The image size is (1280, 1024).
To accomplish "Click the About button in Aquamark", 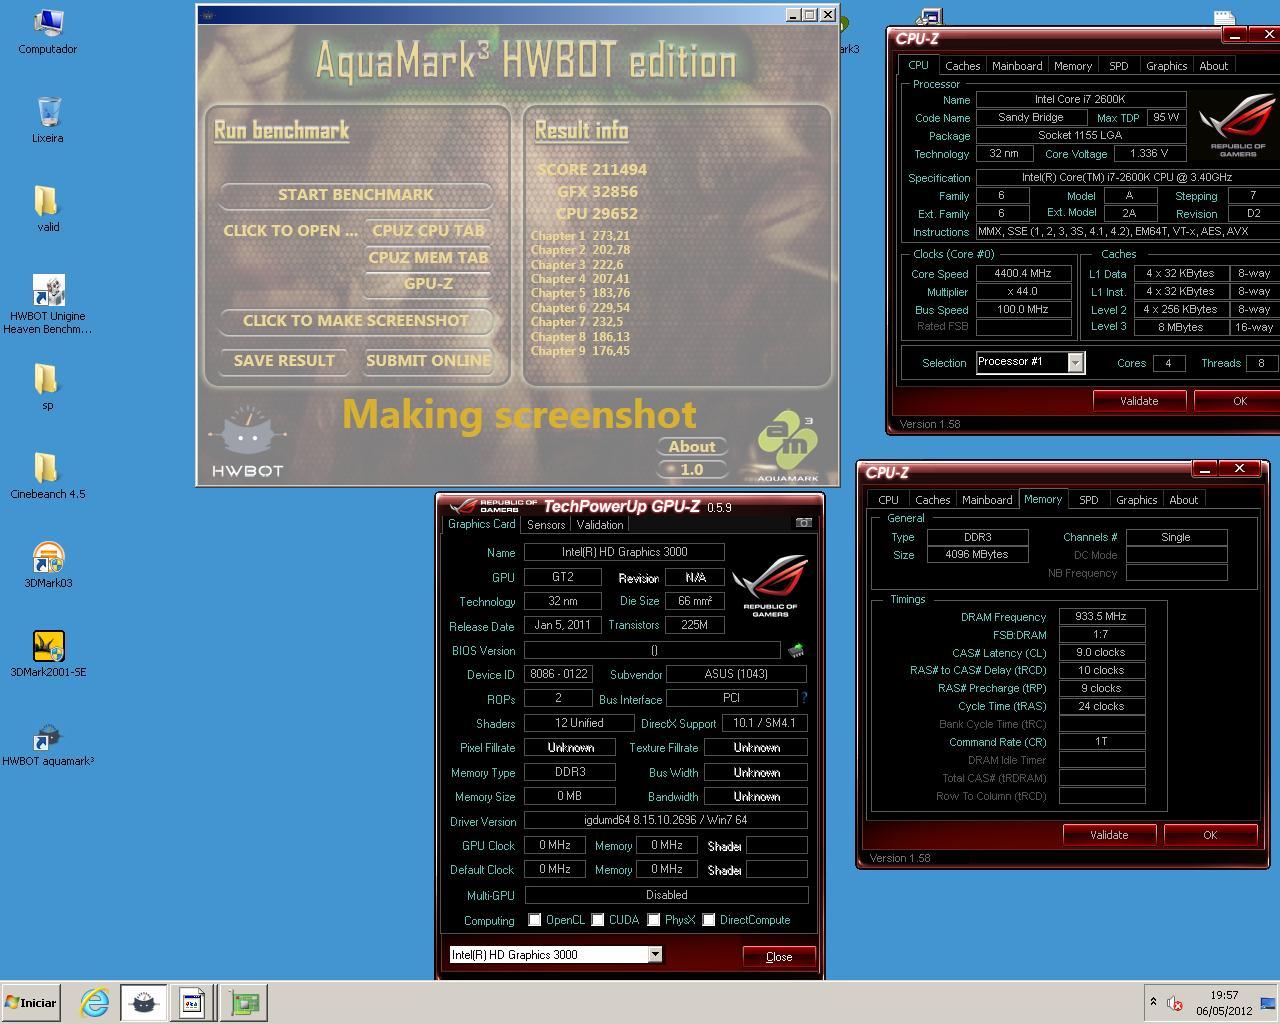I will point(691,447).
